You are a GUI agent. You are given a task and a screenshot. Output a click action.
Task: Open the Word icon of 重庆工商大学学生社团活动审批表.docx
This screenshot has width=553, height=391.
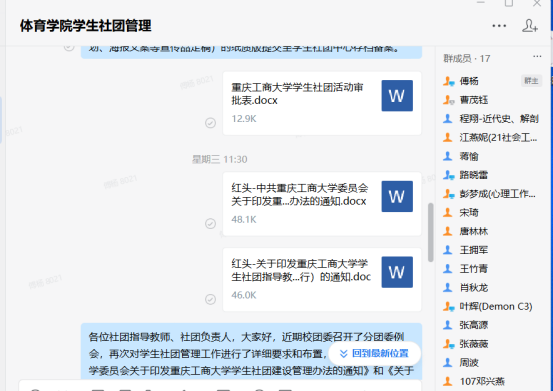(397, 96)
